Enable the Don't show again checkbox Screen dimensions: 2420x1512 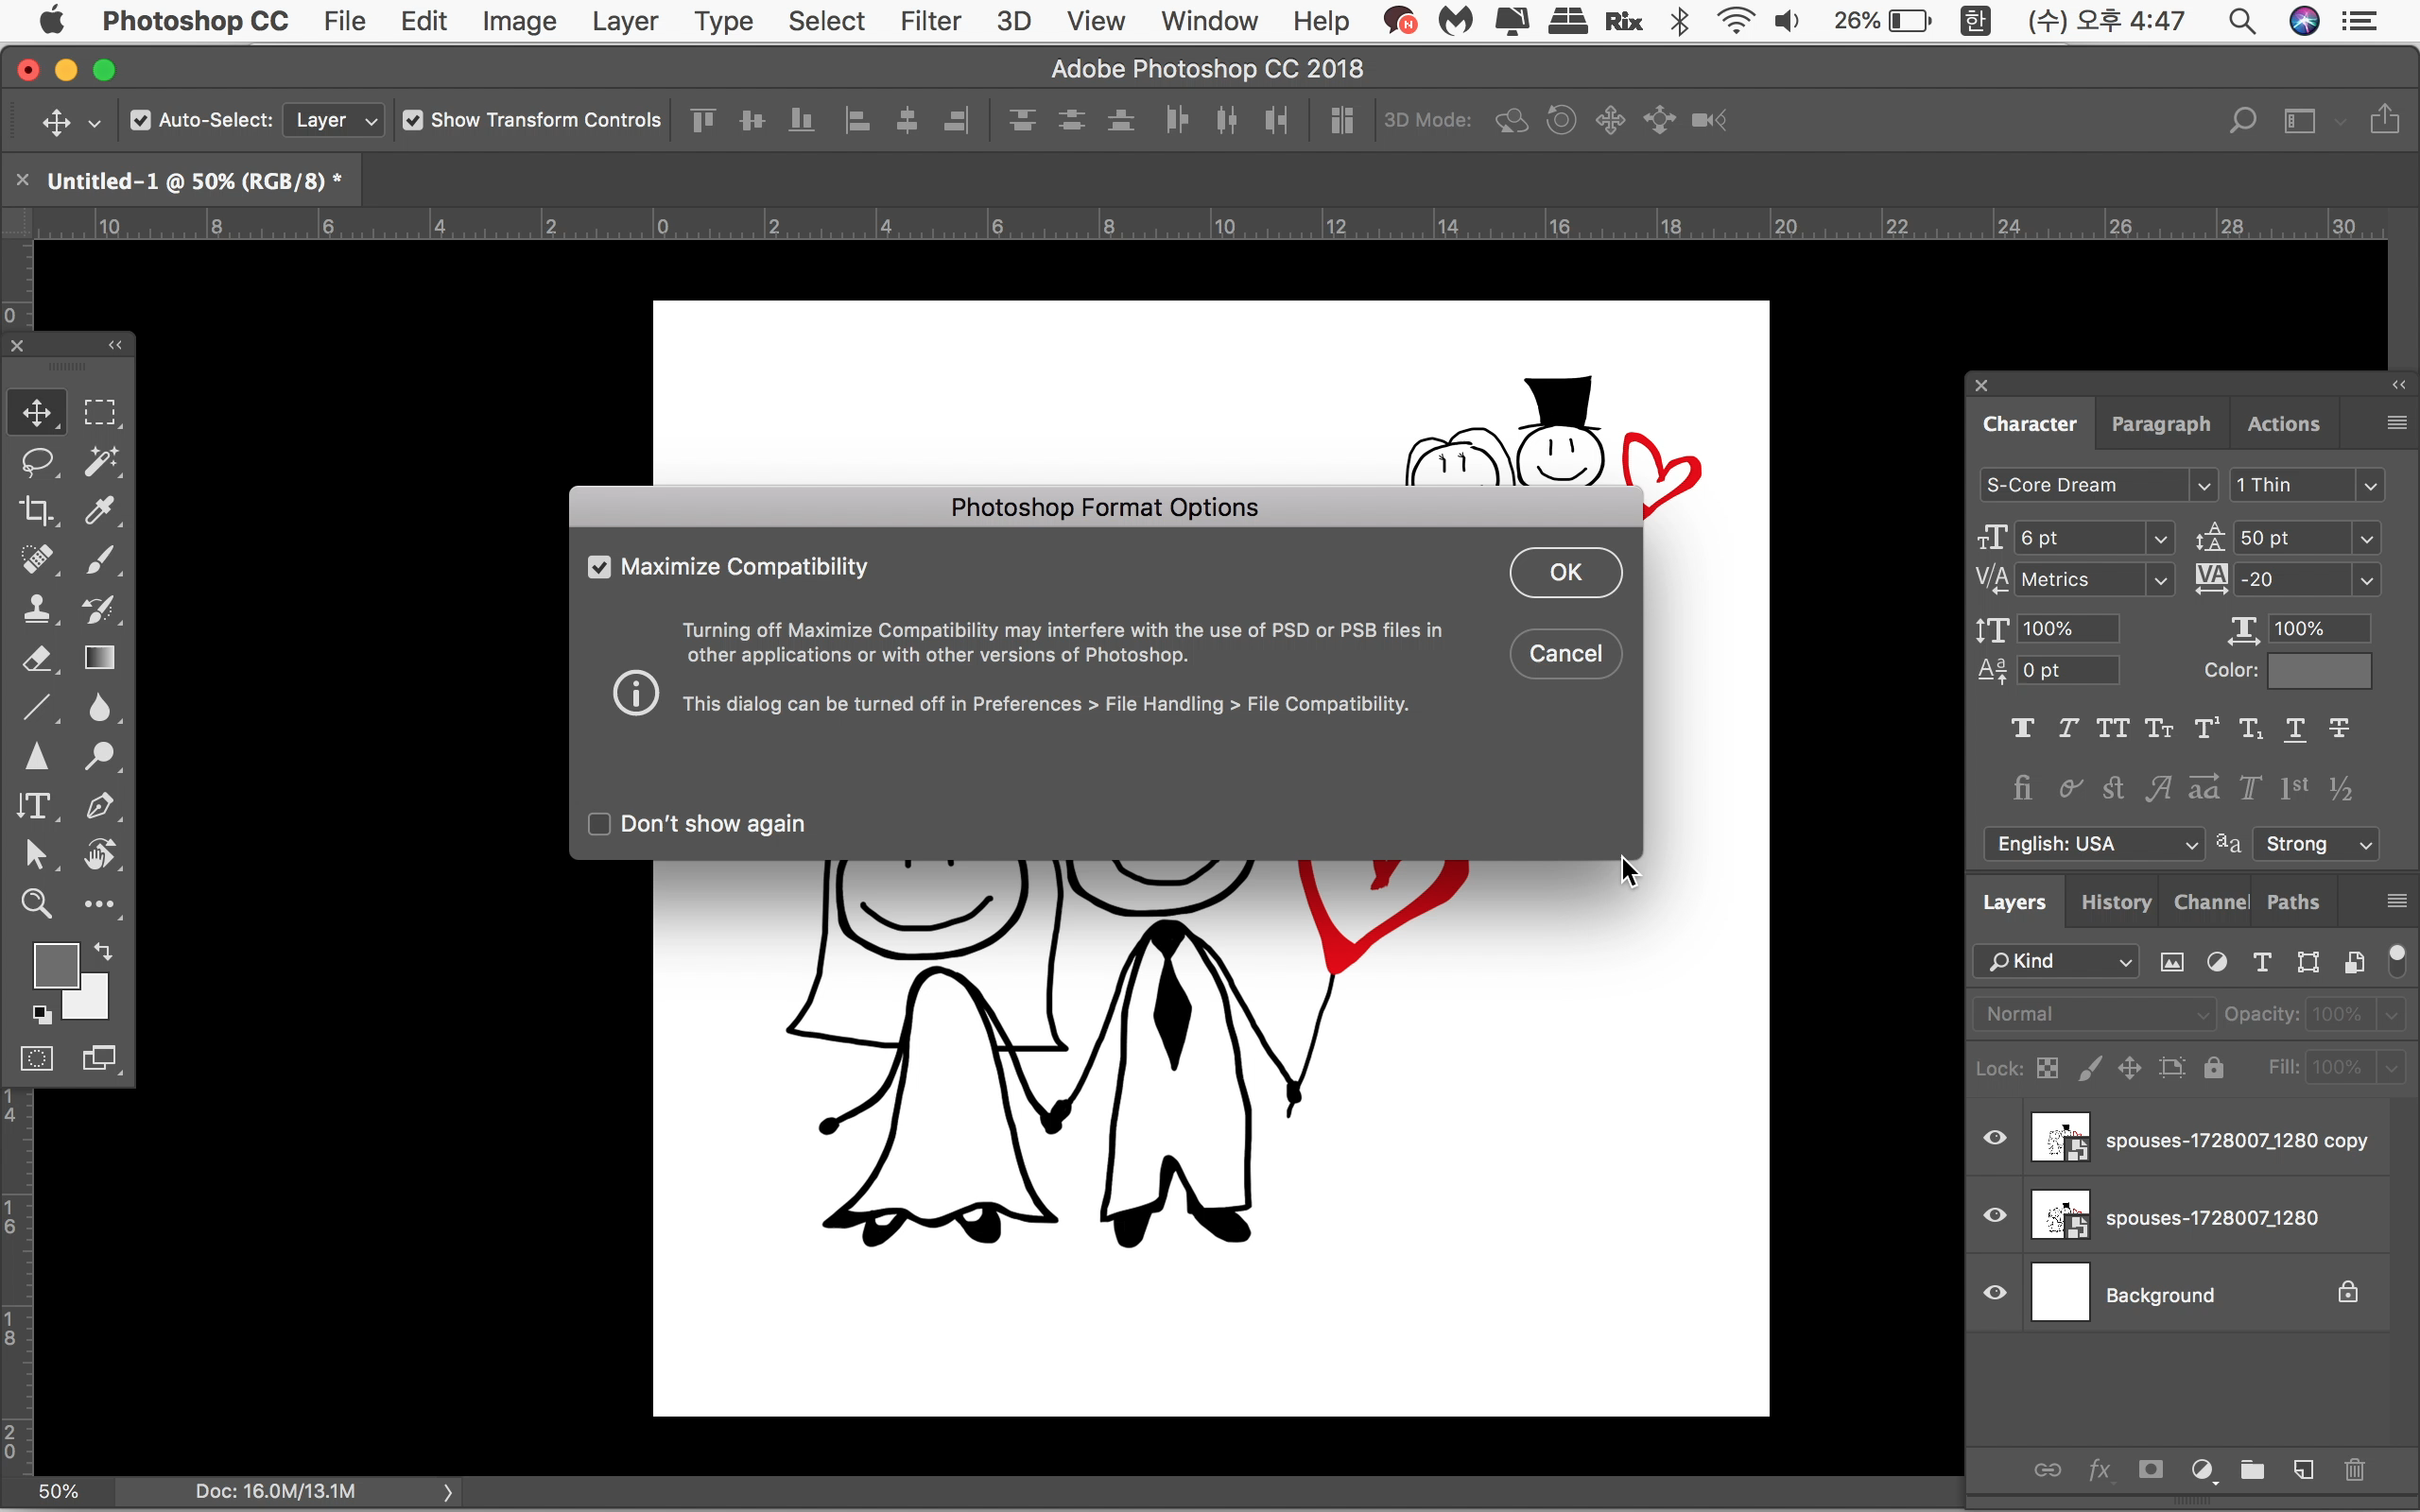599,824
